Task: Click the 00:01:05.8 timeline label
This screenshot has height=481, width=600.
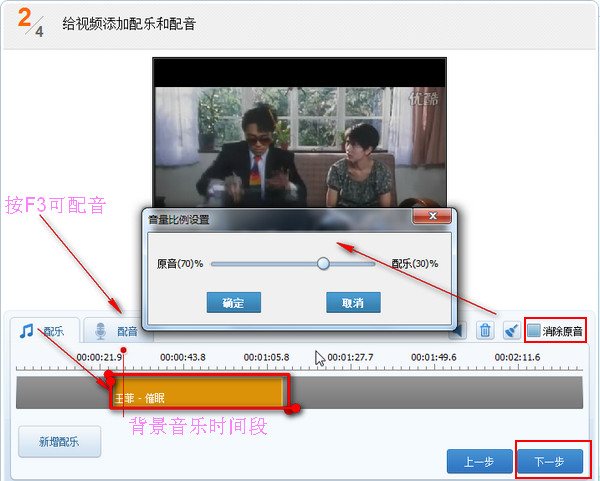Action: (266, 357)
